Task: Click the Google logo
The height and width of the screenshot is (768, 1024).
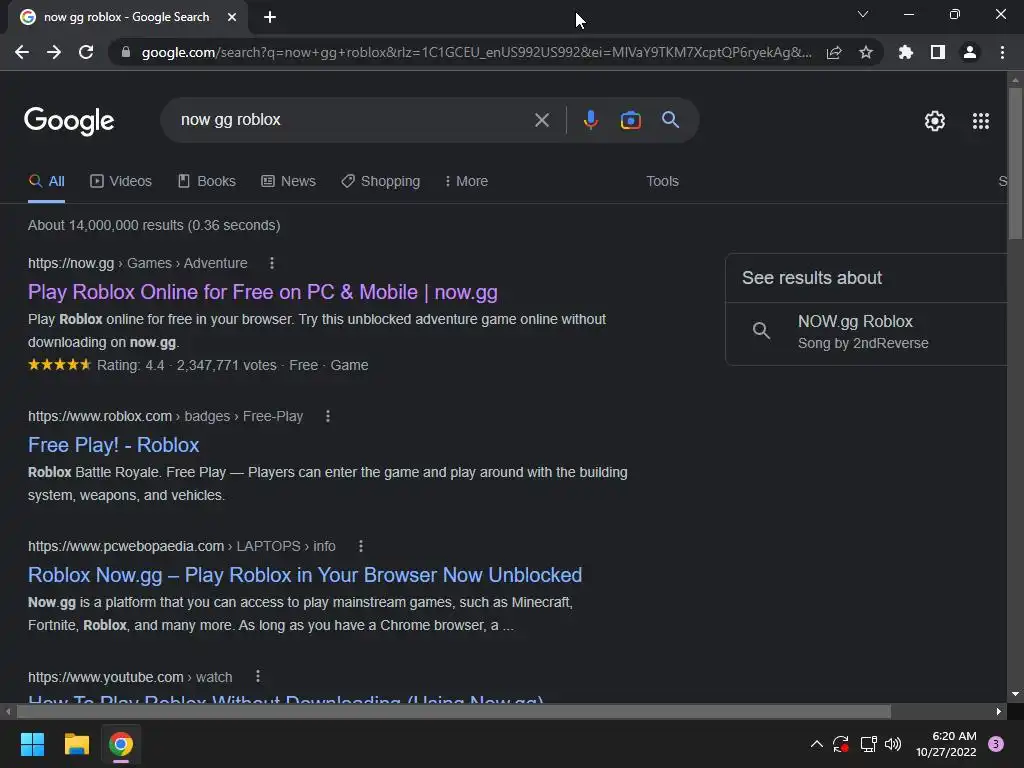Action: click(x=69, y=121)
